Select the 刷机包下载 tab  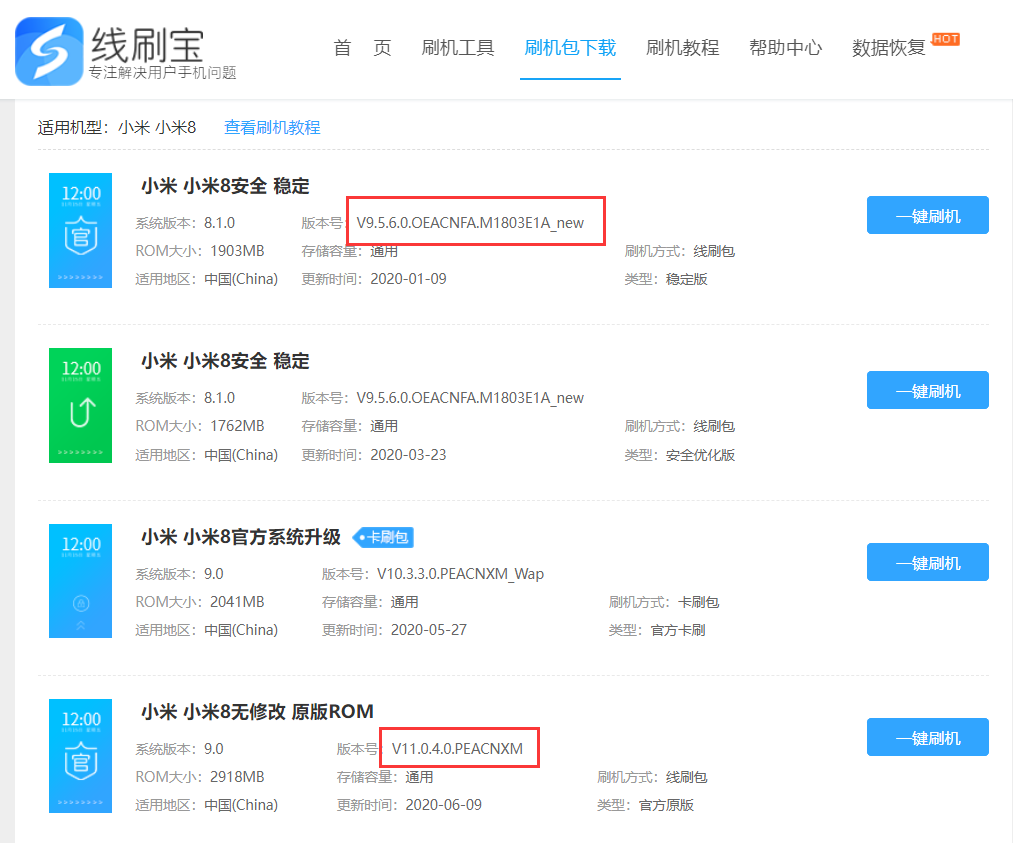click(x=570, y=48)
